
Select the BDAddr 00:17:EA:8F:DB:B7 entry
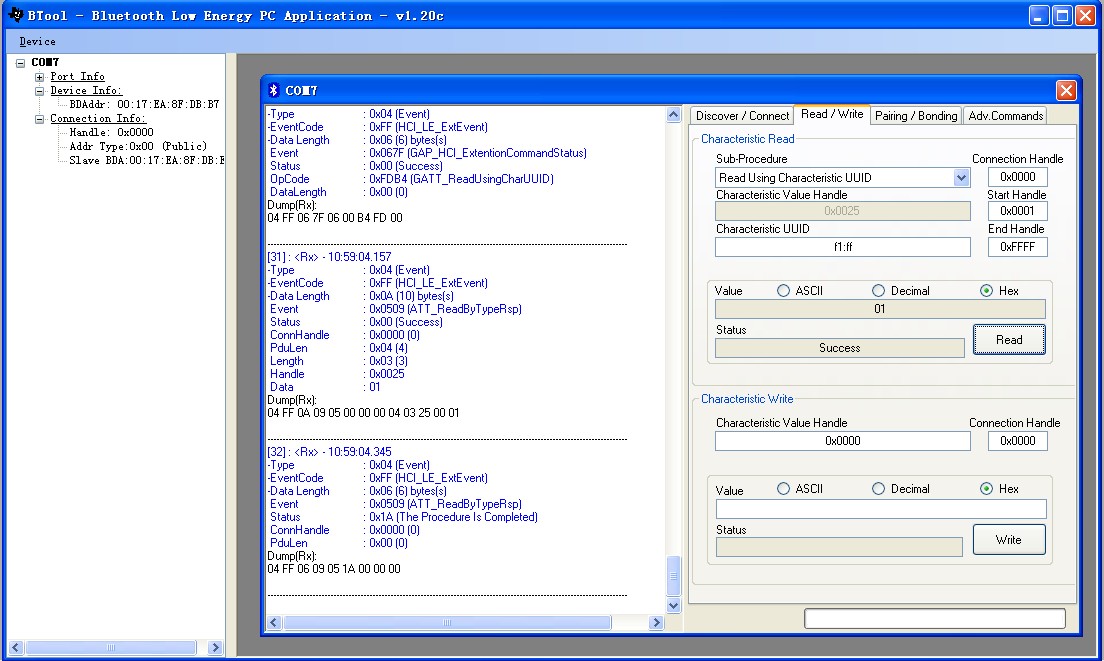coord(144,104)
